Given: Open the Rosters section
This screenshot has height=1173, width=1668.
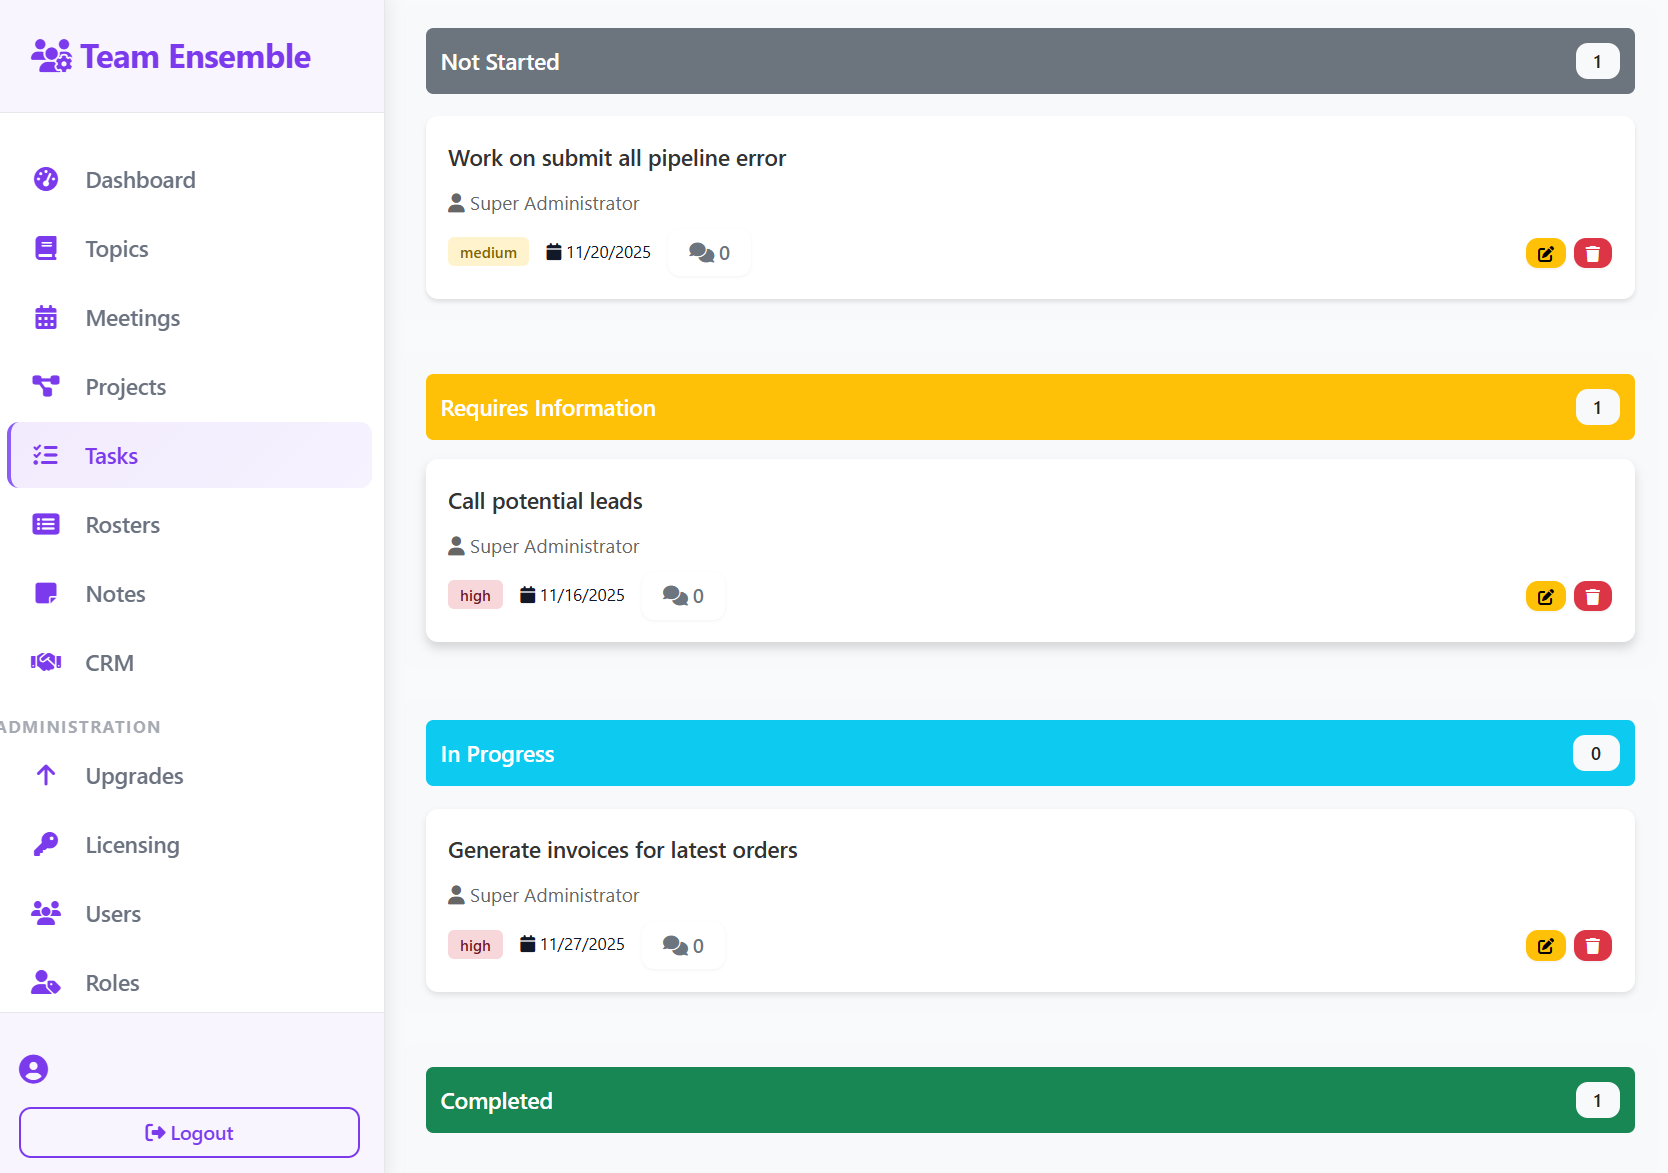Looking at the screenshot, I should point(122,525).
